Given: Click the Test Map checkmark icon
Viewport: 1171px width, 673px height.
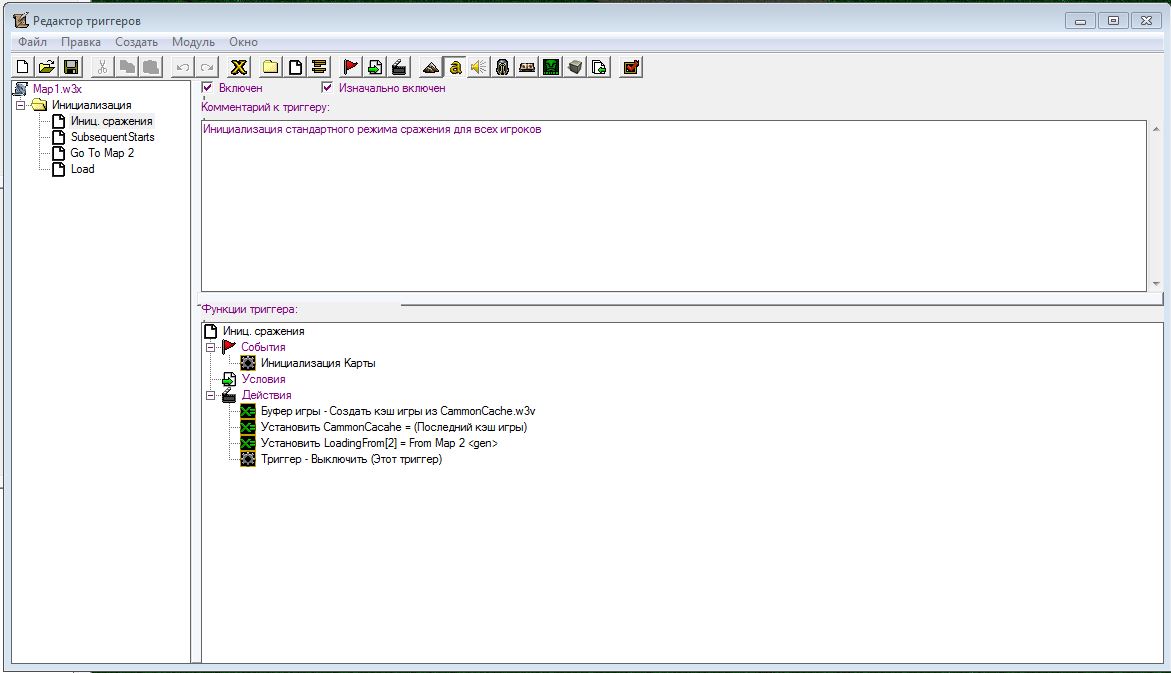Looking at the screenshot, I should [x=631, y=67].
